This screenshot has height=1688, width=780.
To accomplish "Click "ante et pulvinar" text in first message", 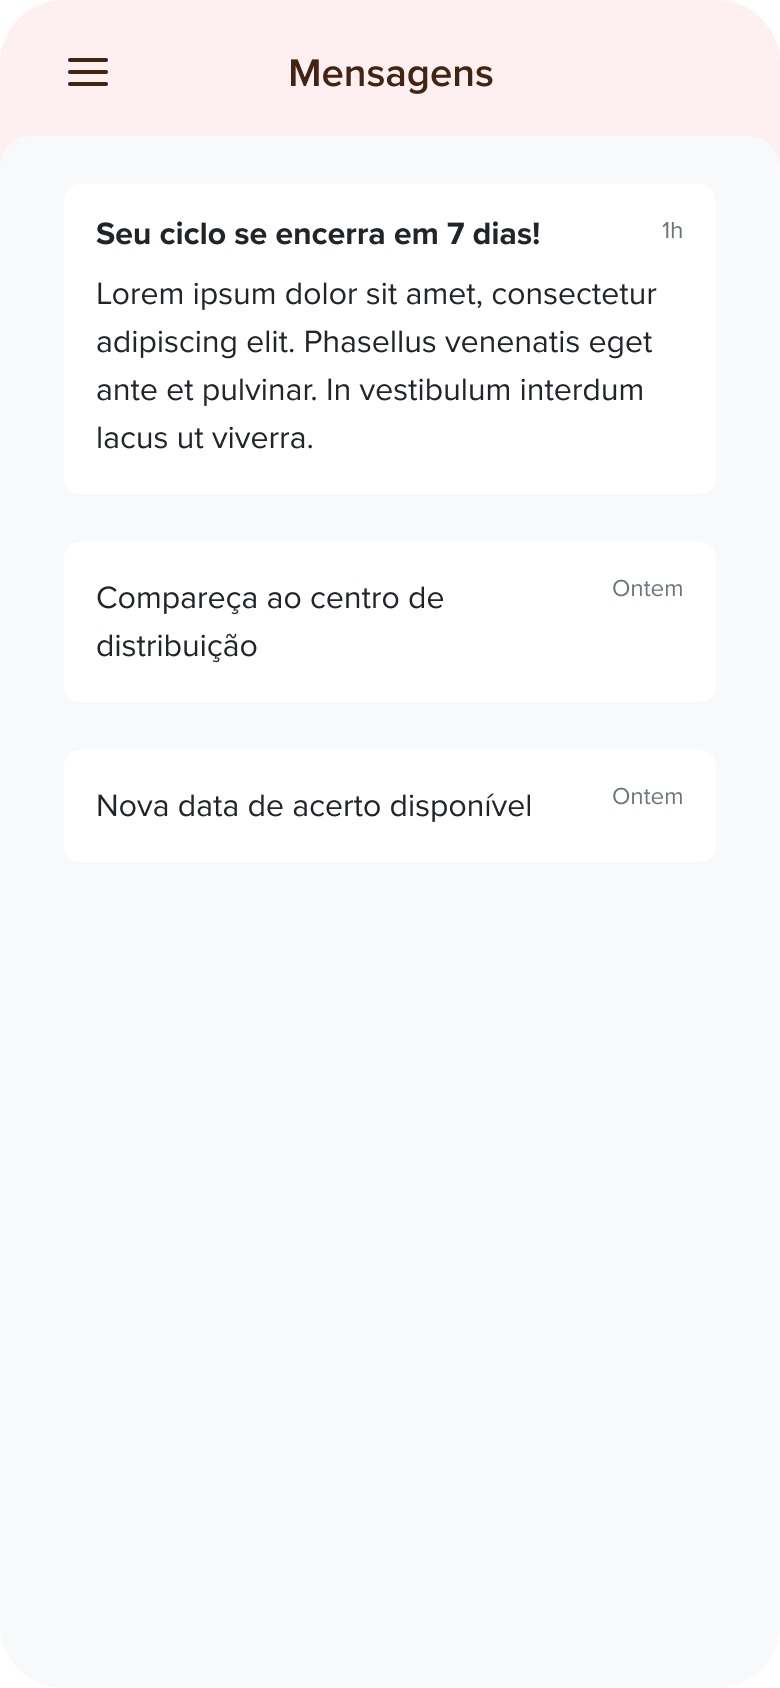I will tap(207, 390).
